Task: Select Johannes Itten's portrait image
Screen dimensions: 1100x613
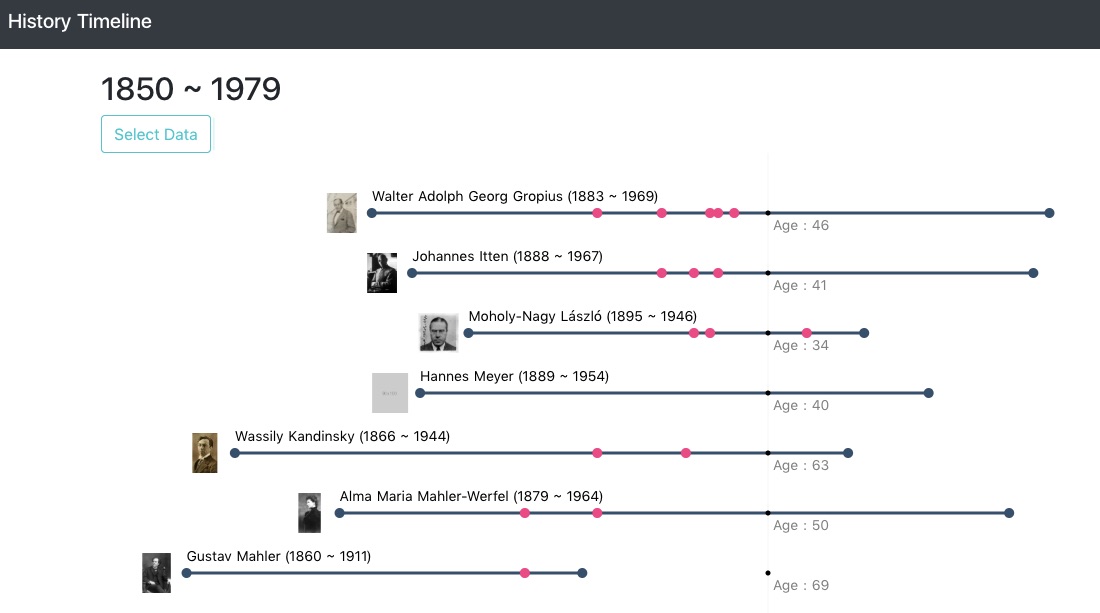Action: (x=381, y=272)
